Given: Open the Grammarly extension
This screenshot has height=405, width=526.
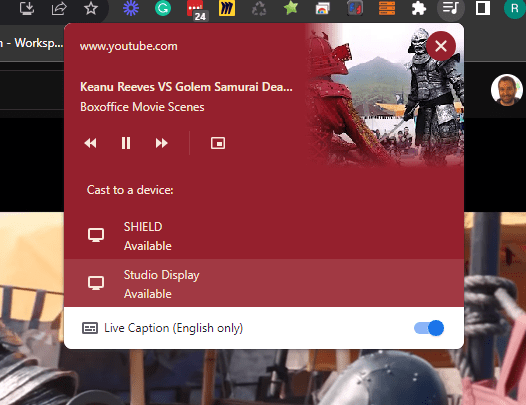Looking at the screenshot, I should tap(163, 8).
